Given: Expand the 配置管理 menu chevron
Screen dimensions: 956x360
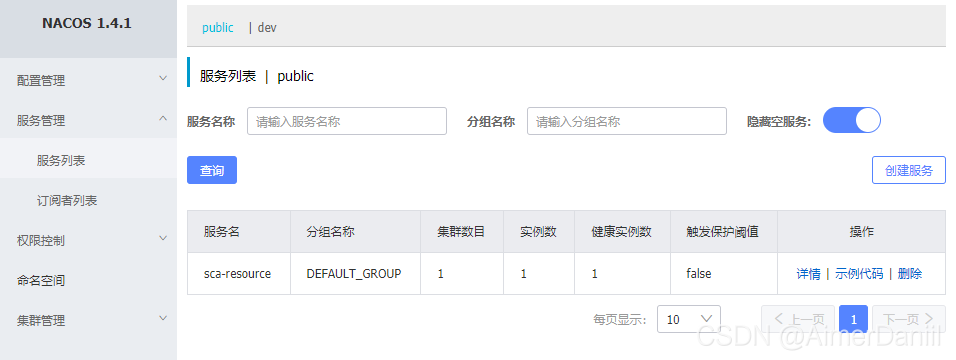Looking at the screenshot, I should coord(163,79).
